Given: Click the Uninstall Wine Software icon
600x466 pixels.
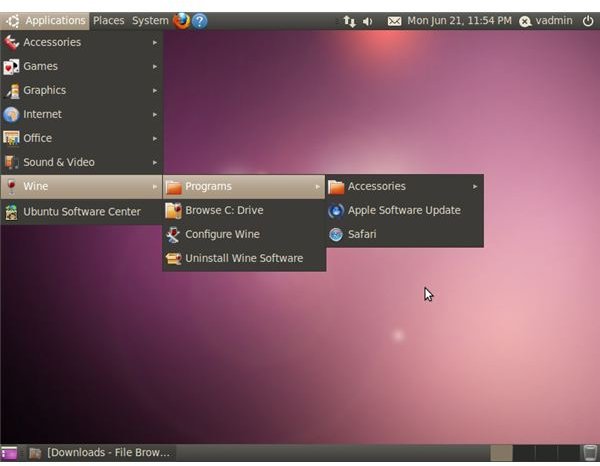Looking at the screenshot, I should pos(173,259).
